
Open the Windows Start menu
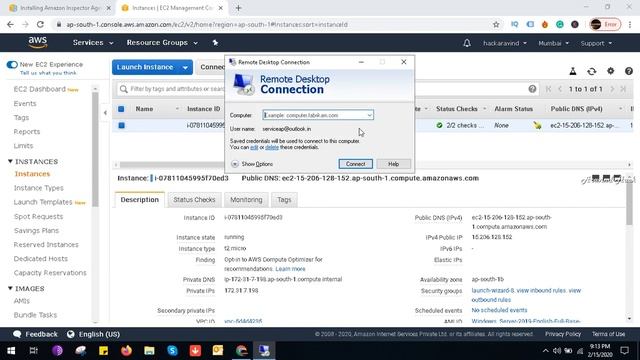(11, 351)
